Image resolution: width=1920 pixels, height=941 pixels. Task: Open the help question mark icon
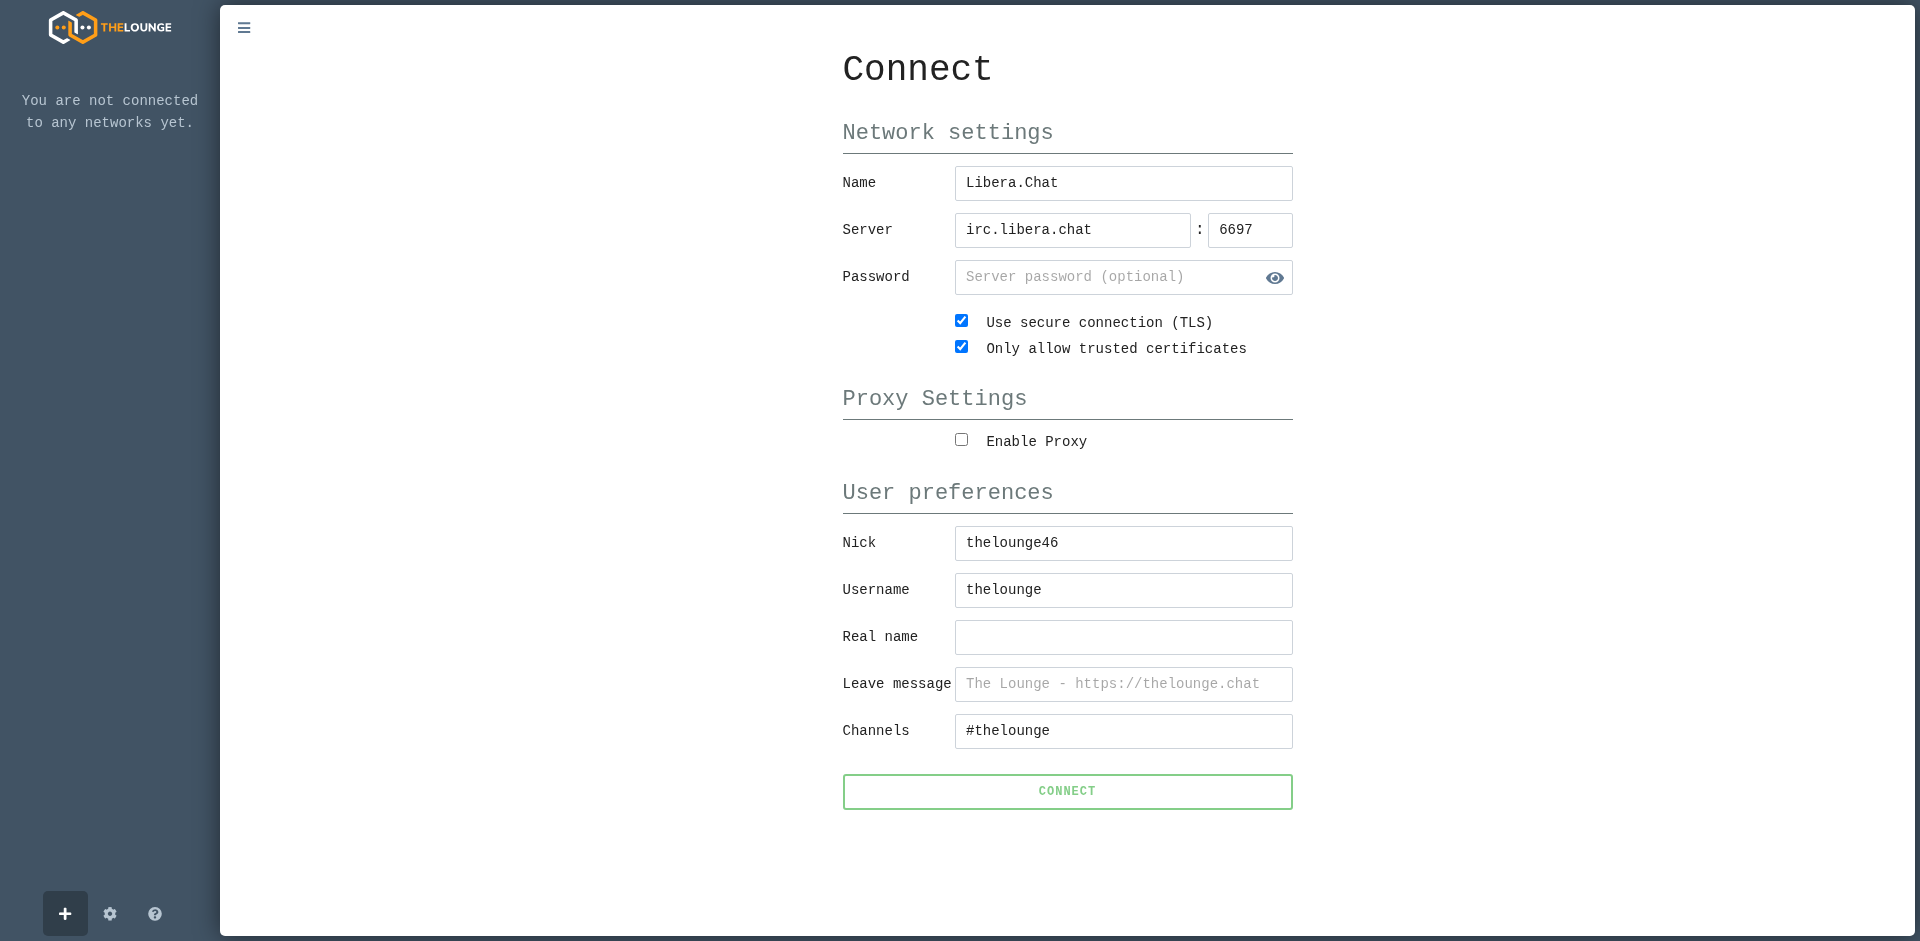pos(155,914)
